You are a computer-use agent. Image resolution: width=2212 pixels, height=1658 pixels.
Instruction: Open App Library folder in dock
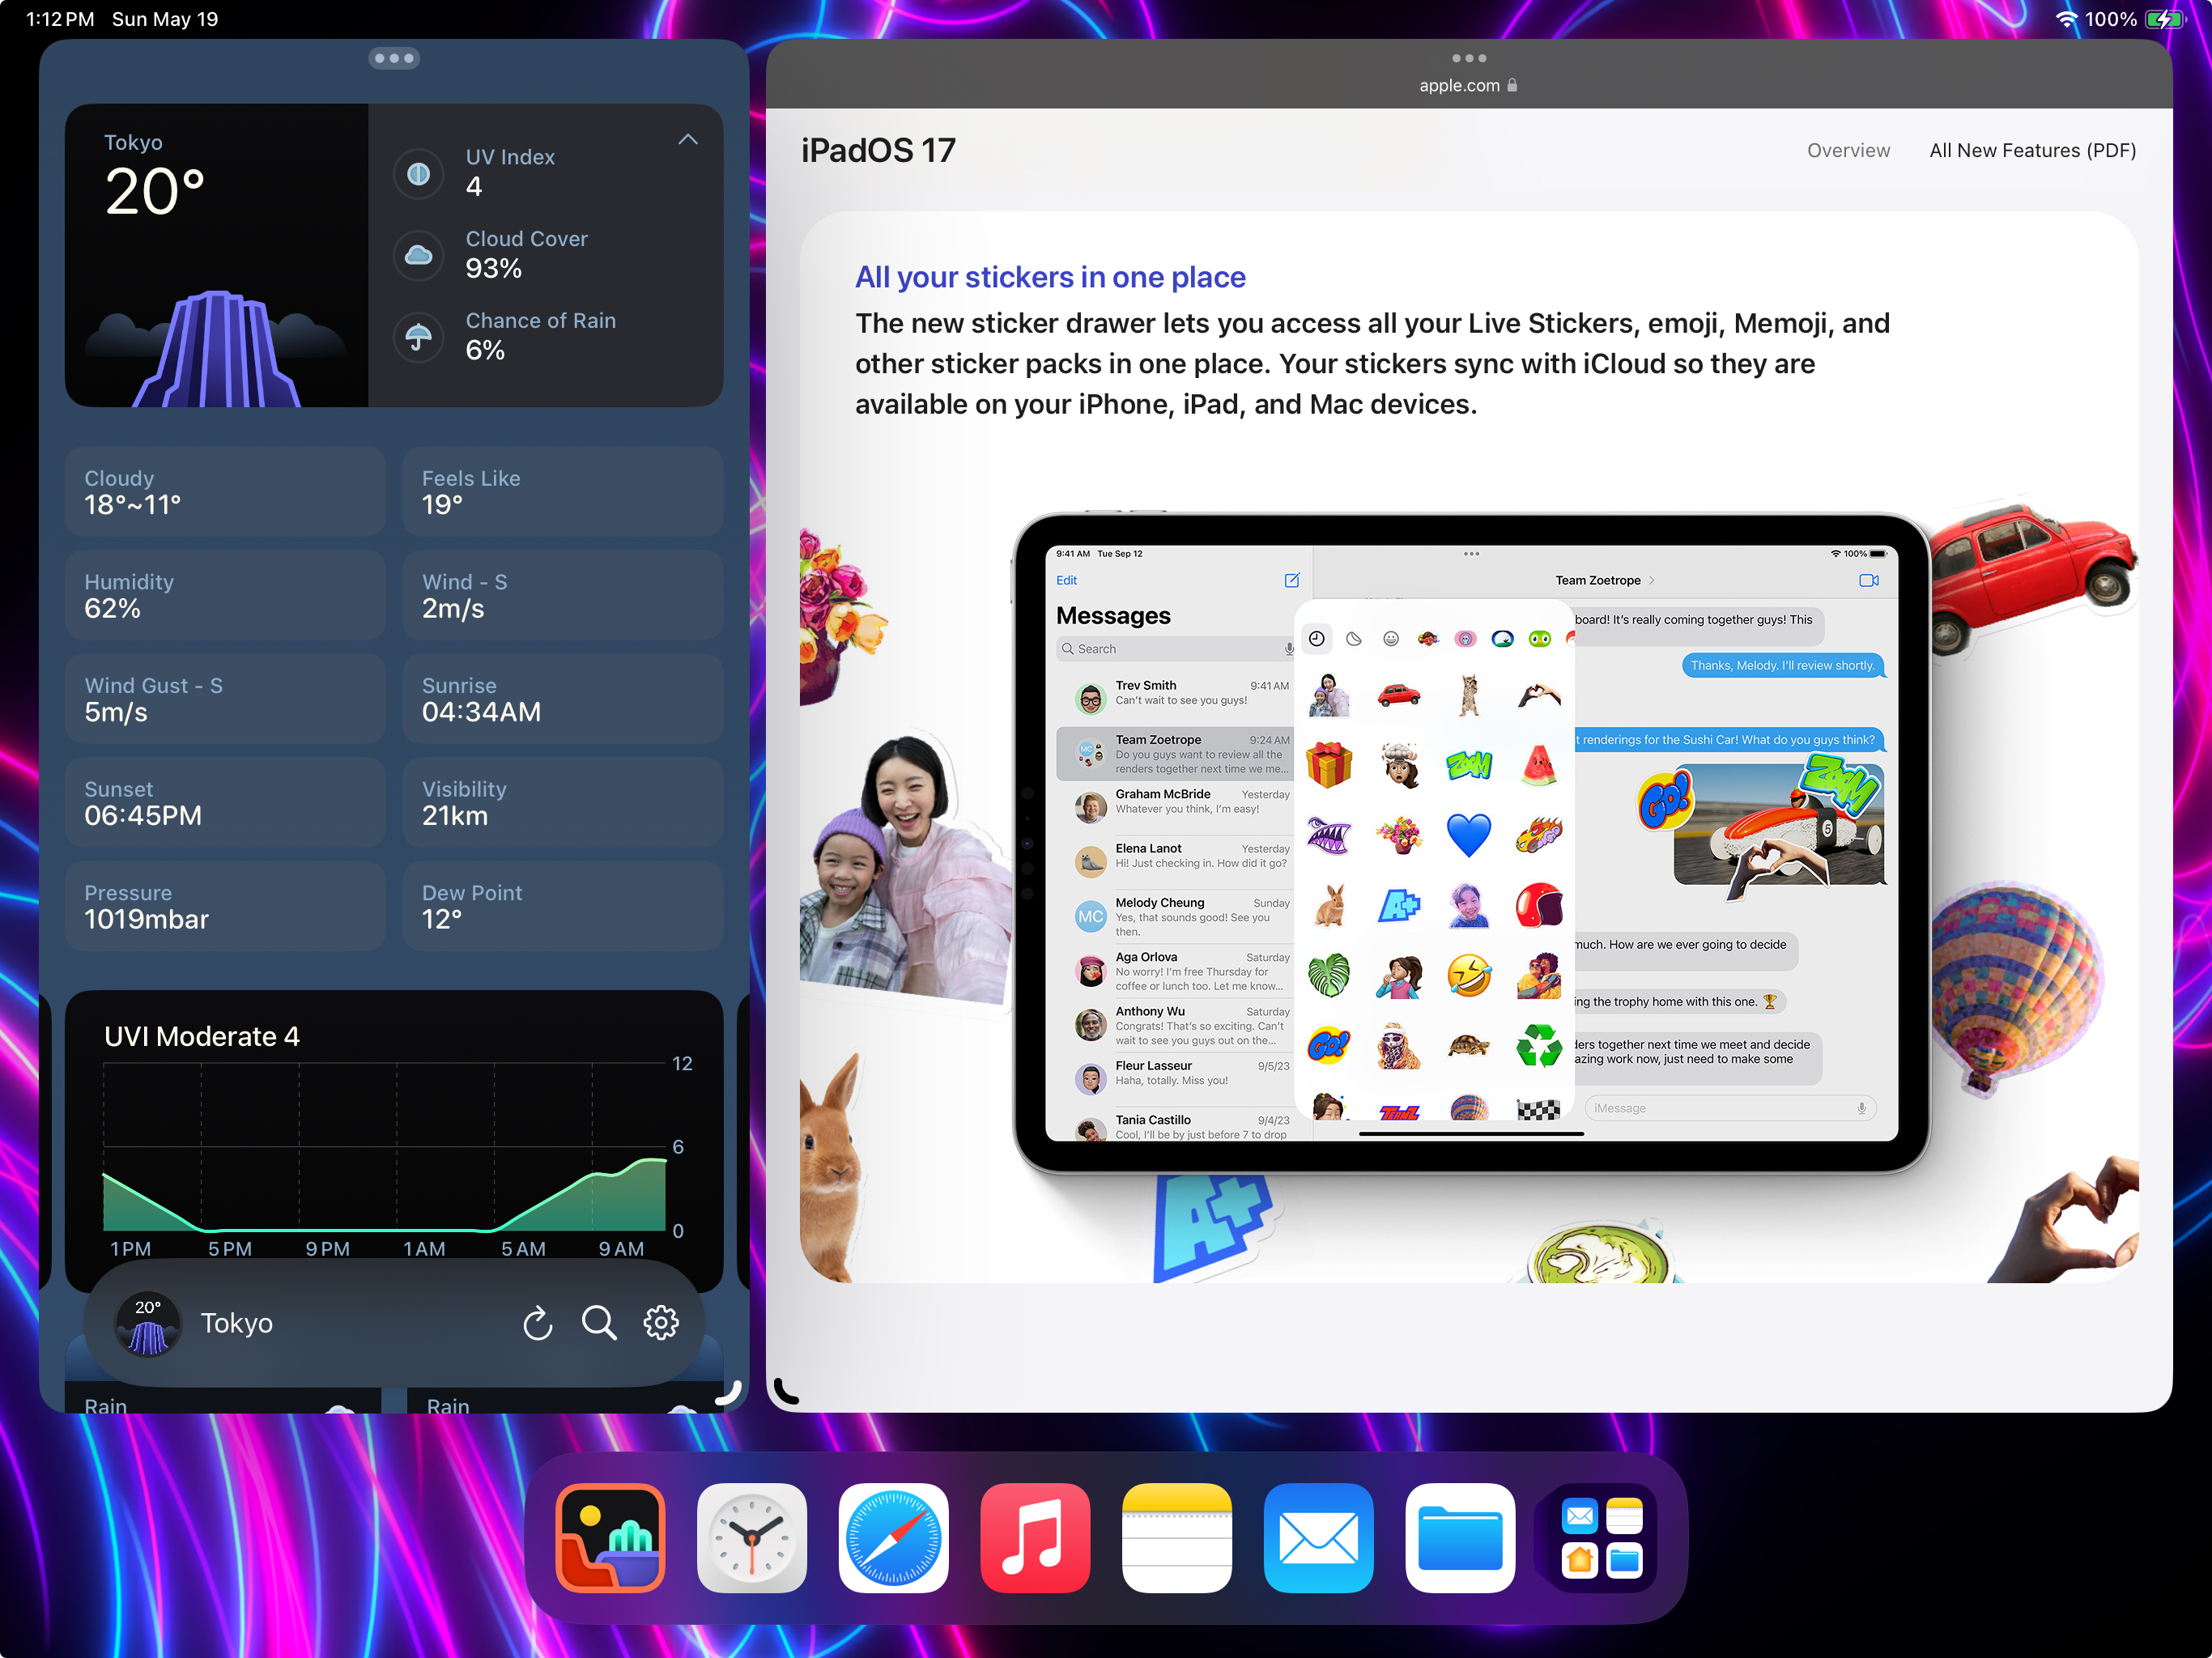(x=1602, y=1537)
